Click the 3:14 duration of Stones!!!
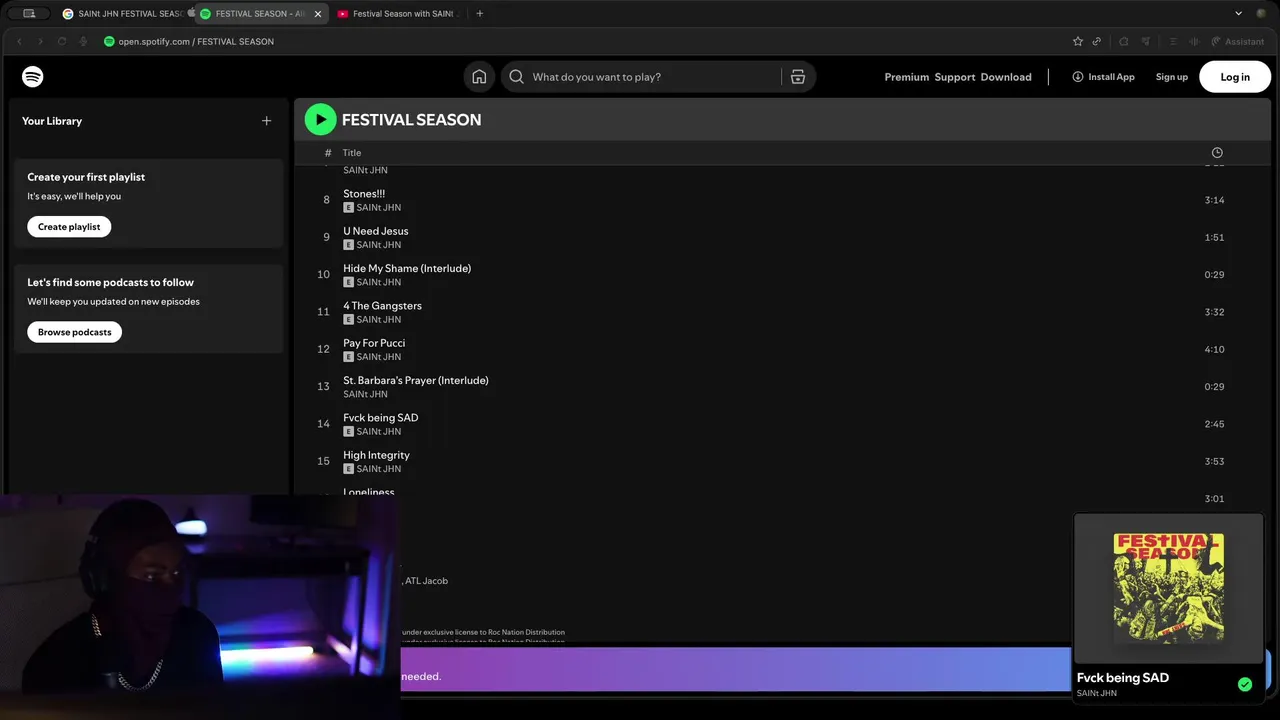This screenshot has width=1280, height=720. pos(1214,200)
